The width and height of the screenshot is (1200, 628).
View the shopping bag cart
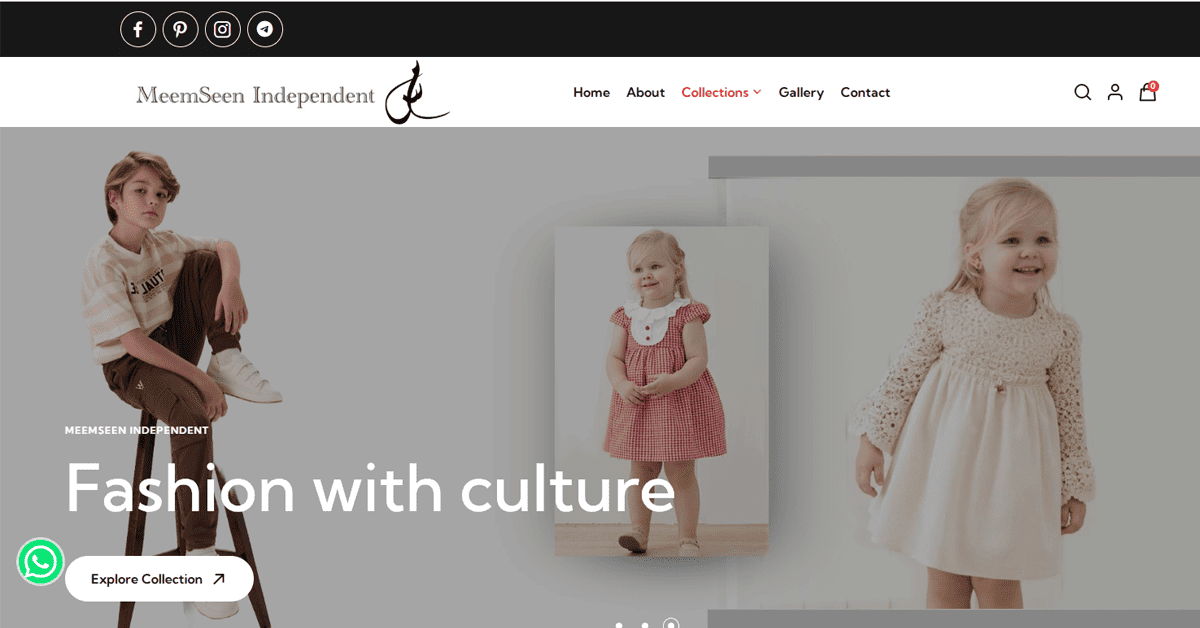1148,91
